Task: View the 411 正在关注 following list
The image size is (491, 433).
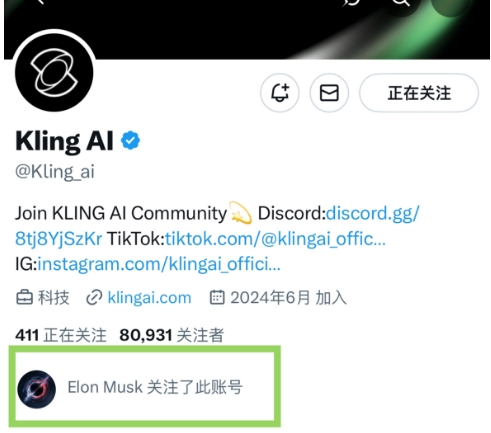Action: (61, 335)
